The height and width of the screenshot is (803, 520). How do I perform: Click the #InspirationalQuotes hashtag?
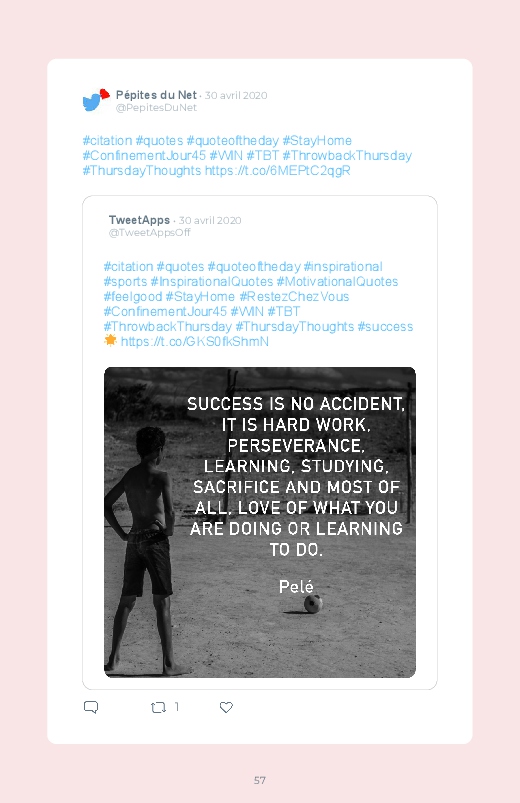click(212, 282)
